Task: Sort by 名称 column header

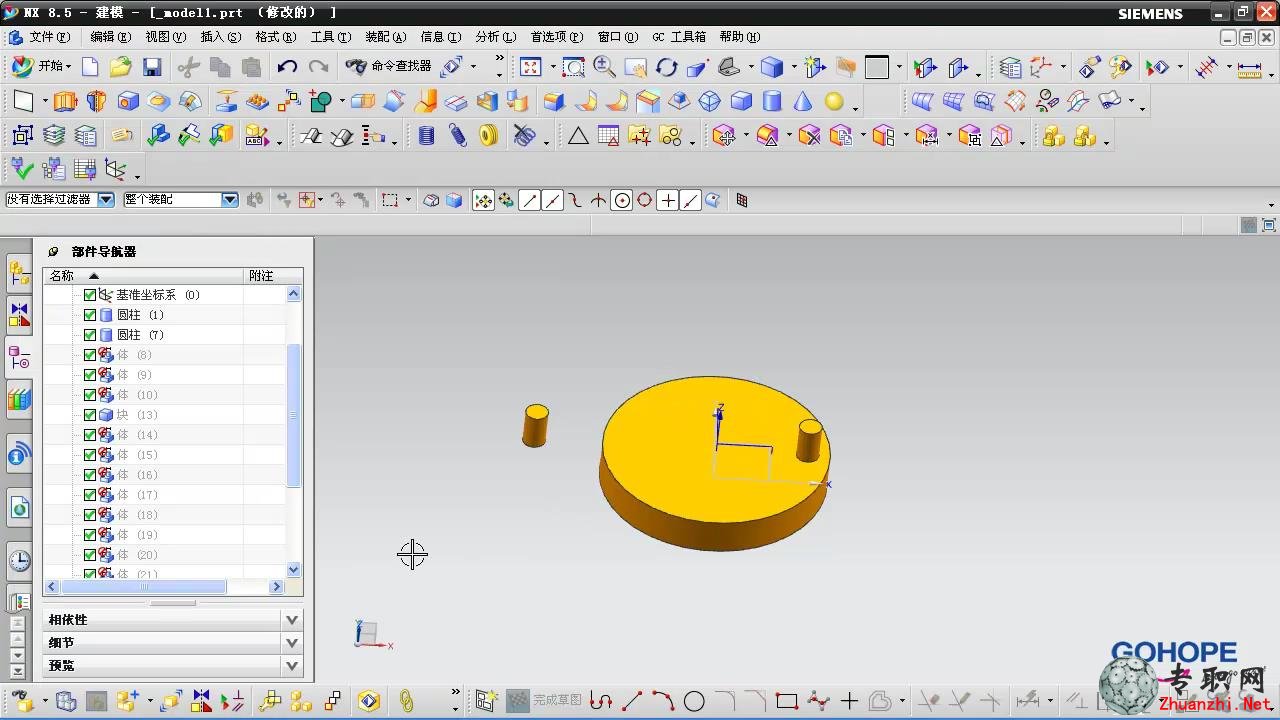Action: [144, 276]
